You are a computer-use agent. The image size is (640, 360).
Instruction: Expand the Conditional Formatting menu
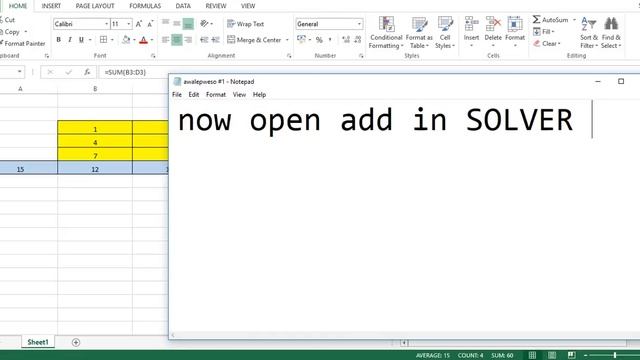(x=386, y=33)
